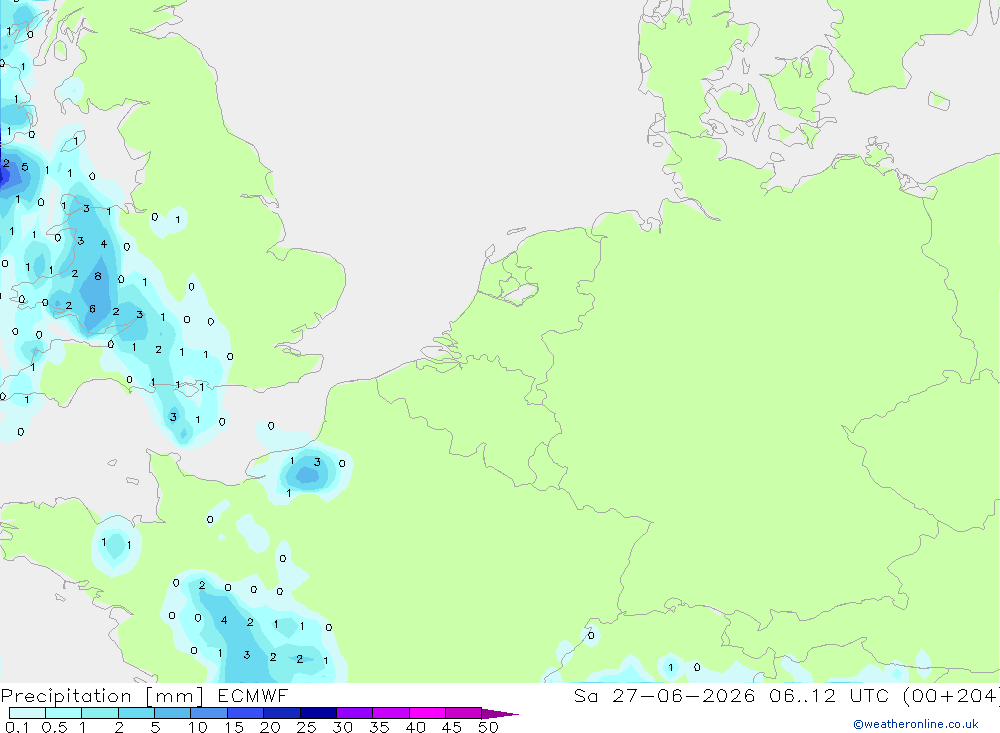Click the '0.1' legend scale label

point(17,727)
